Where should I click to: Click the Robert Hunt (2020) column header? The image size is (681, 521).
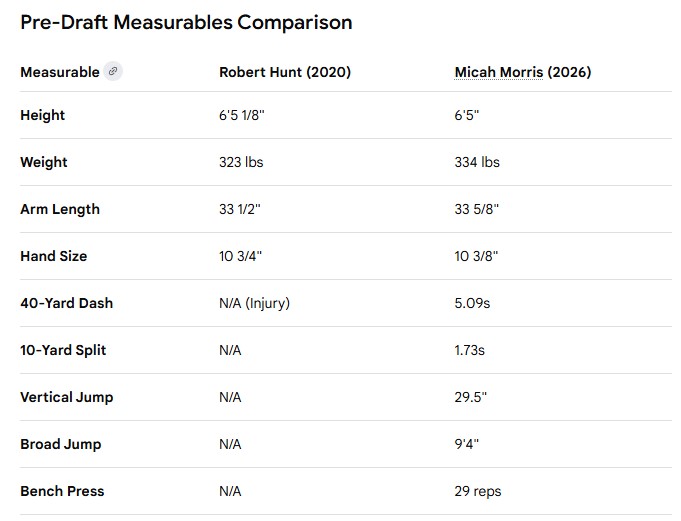[285, 72]
